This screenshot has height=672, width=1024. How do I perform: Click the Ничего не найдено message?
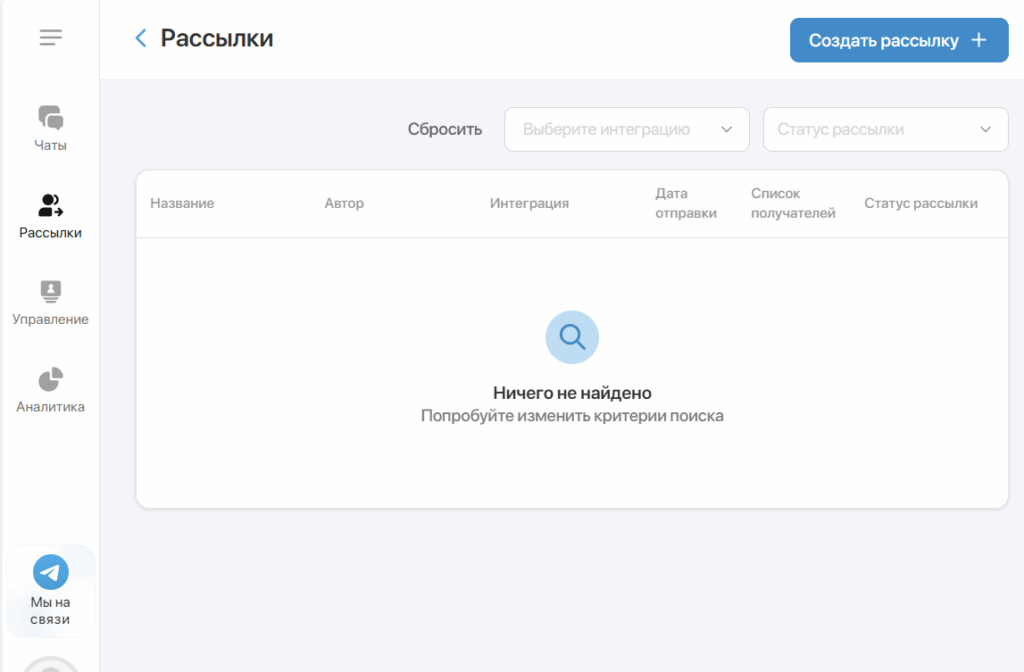(572, 392)
